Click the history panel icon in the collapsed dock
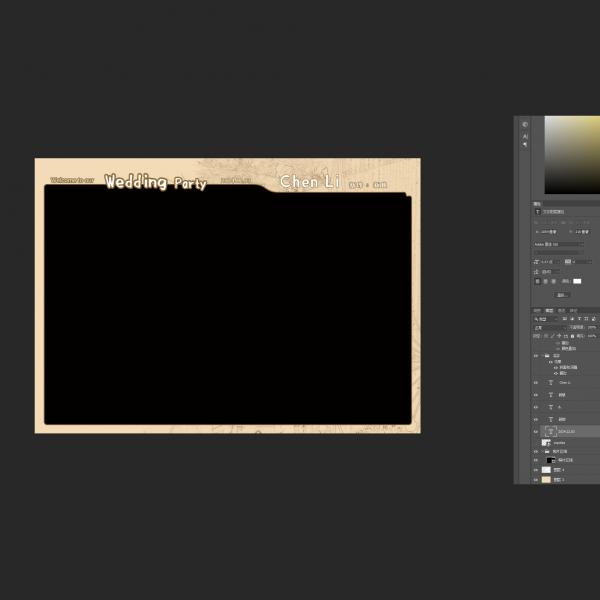 click(524, 125)
